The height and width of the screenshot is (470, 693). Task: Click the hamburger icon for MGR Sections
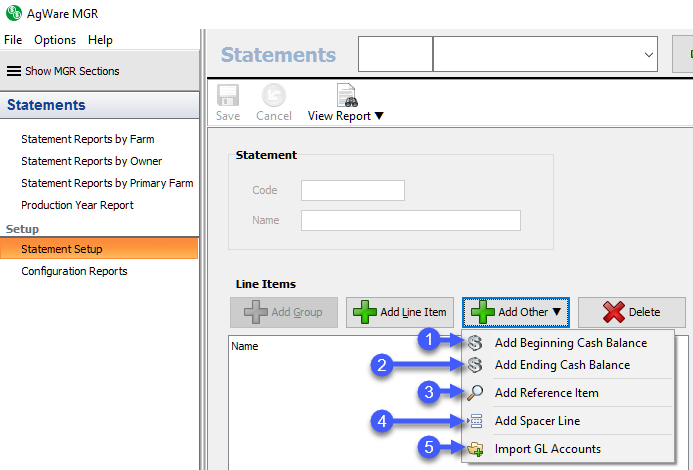coord(14,71)
